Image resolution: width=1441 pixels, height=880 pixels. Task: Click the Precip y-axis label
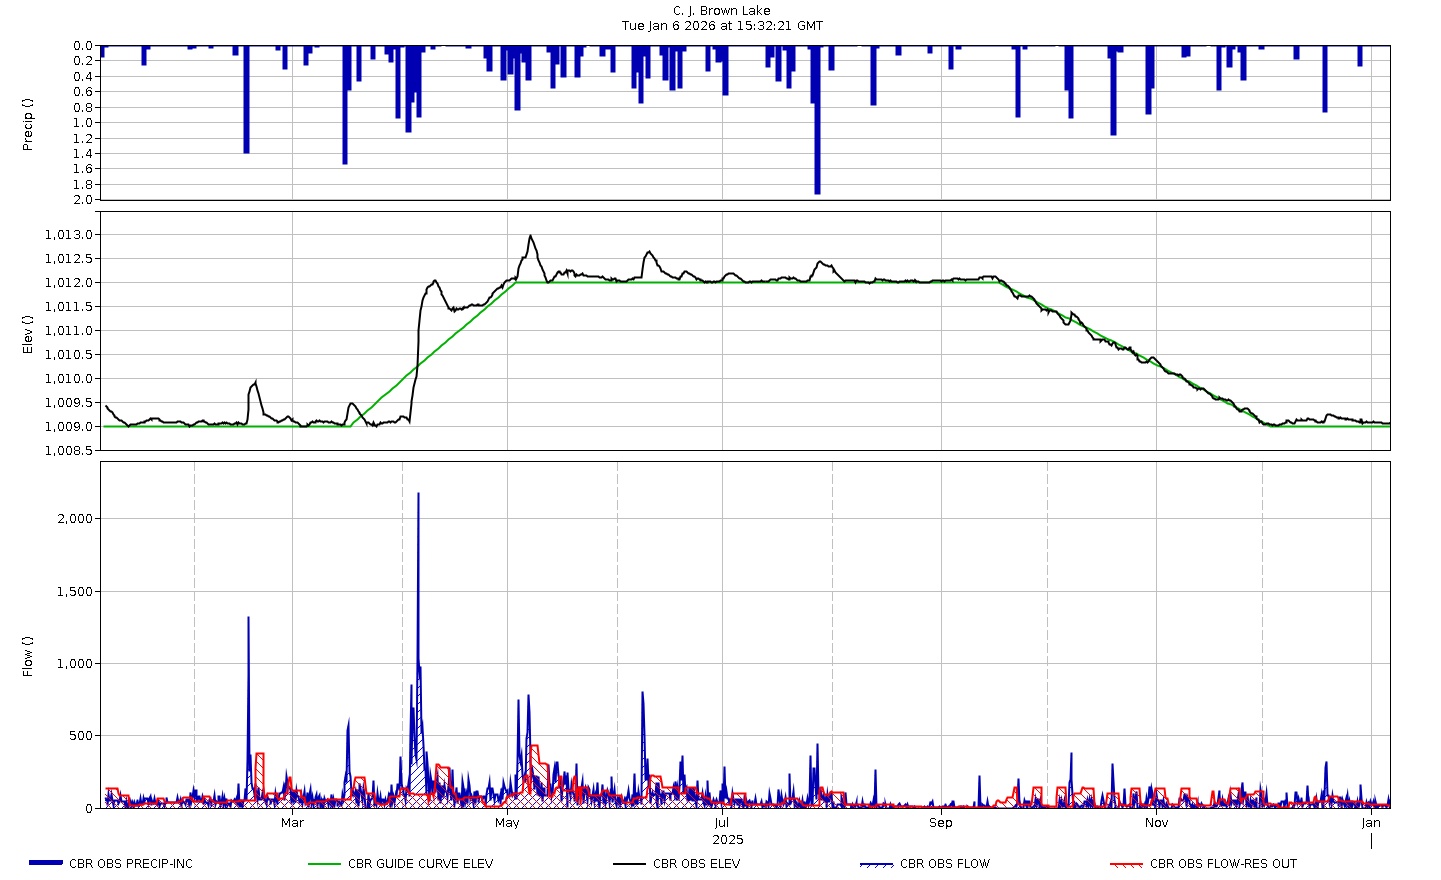click(x=28, y=124)
